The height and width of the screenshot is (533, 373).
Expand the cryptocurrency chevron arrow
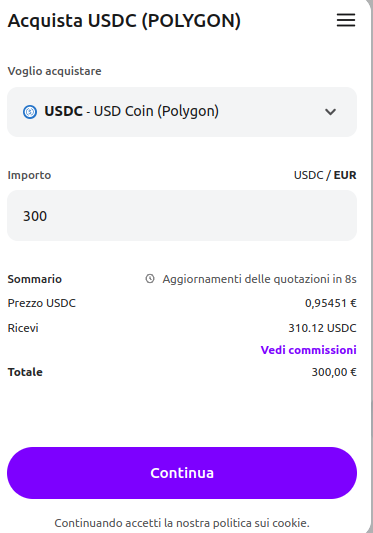pos(330,112)
